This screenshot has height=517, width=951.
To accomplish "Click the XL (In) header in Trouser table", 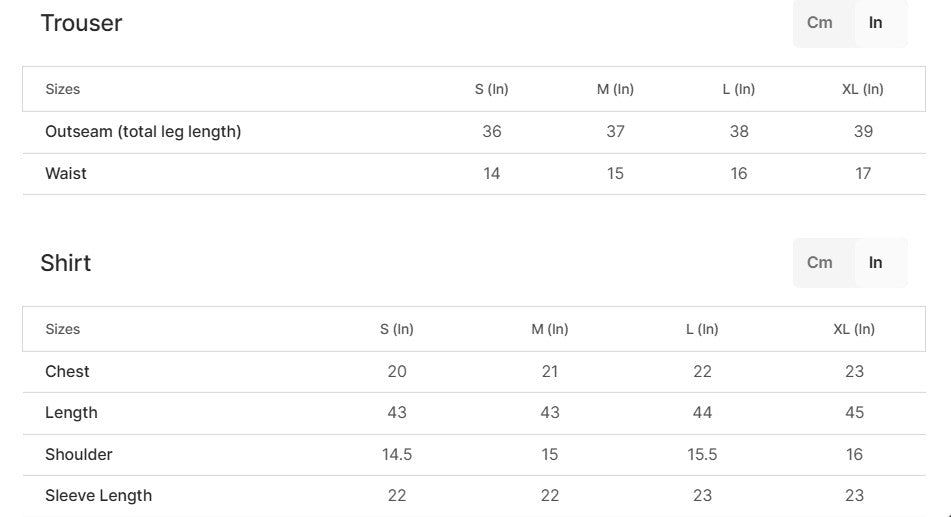I will coord(863,89).
